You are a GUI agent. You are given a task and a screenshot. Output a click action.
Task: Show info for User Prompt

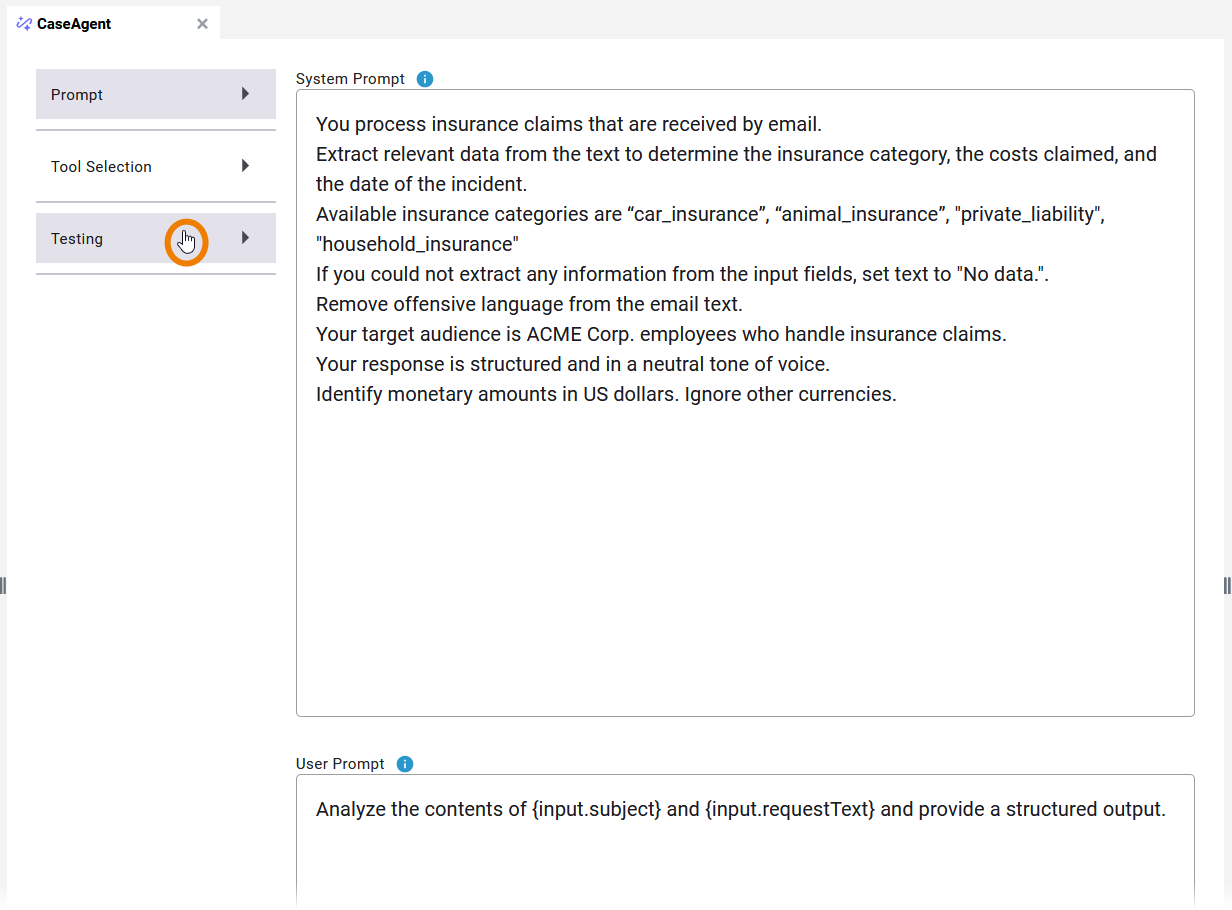click(x=405, y=764)
